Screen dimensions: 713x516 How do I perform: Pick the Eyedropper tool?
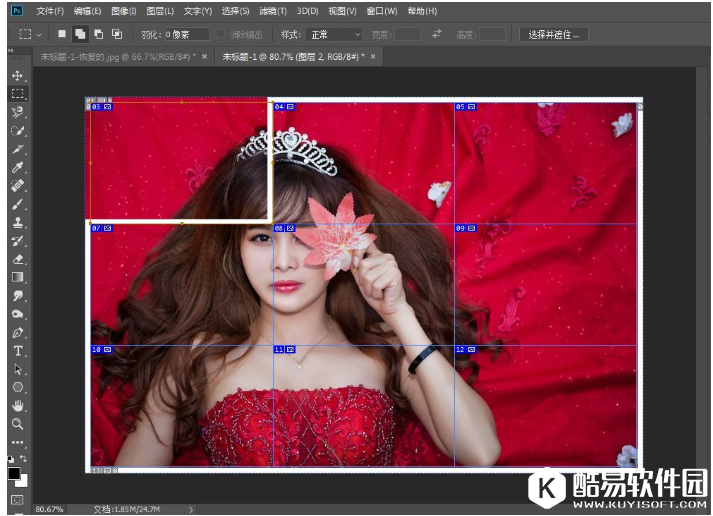pyautogui.click(x=18, y=167)
